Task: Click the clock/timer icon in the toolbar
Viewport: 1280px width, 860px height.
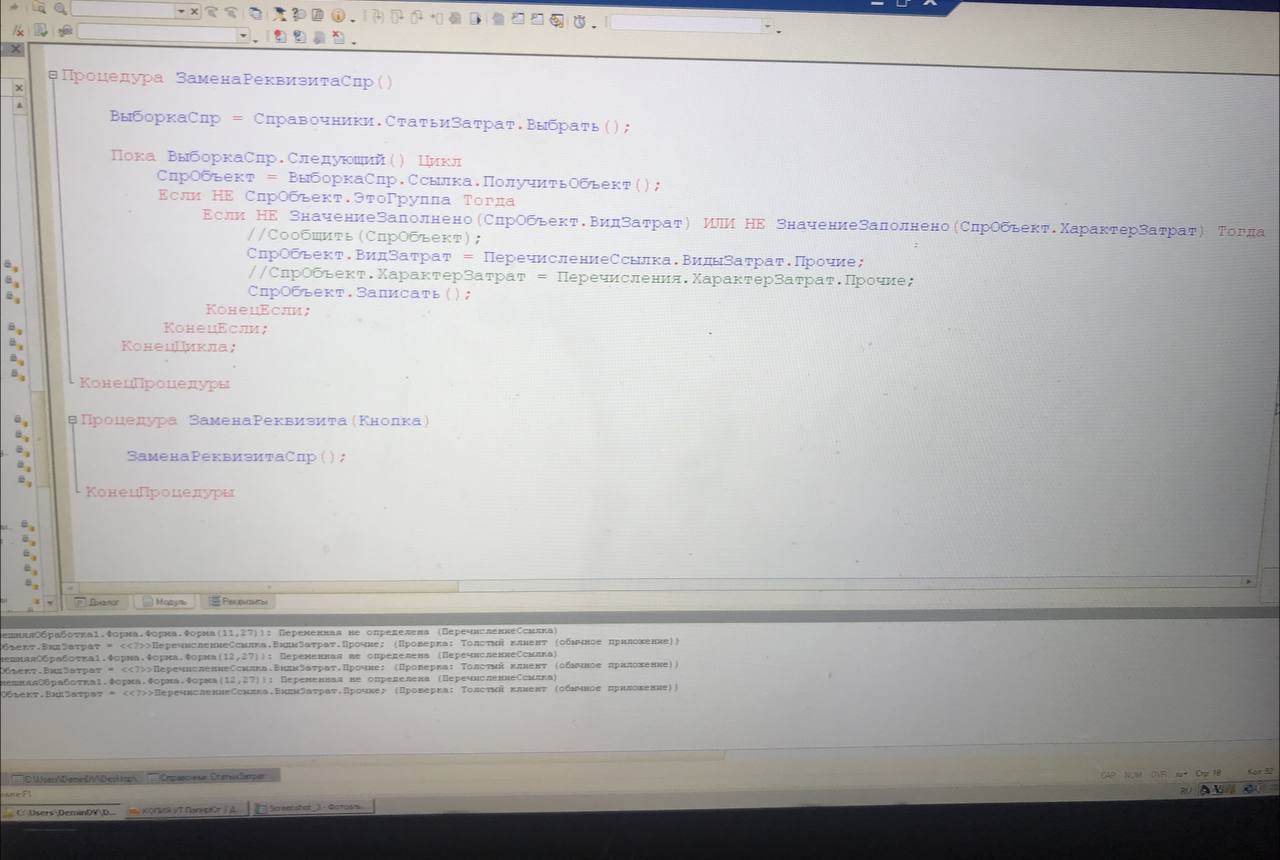Action: pyautogui.click(x=579, y=20)
